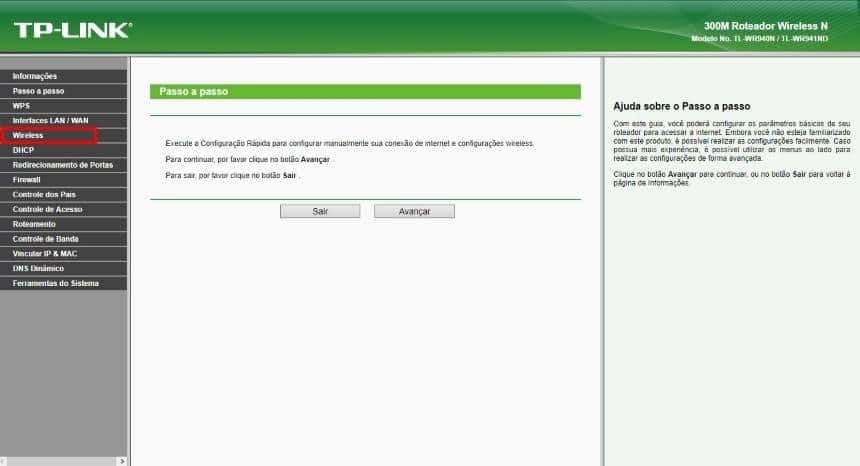Click the Execute a Configuração Rápida sentence
Screen dimensions: 860x466
(x=349, y=143)
